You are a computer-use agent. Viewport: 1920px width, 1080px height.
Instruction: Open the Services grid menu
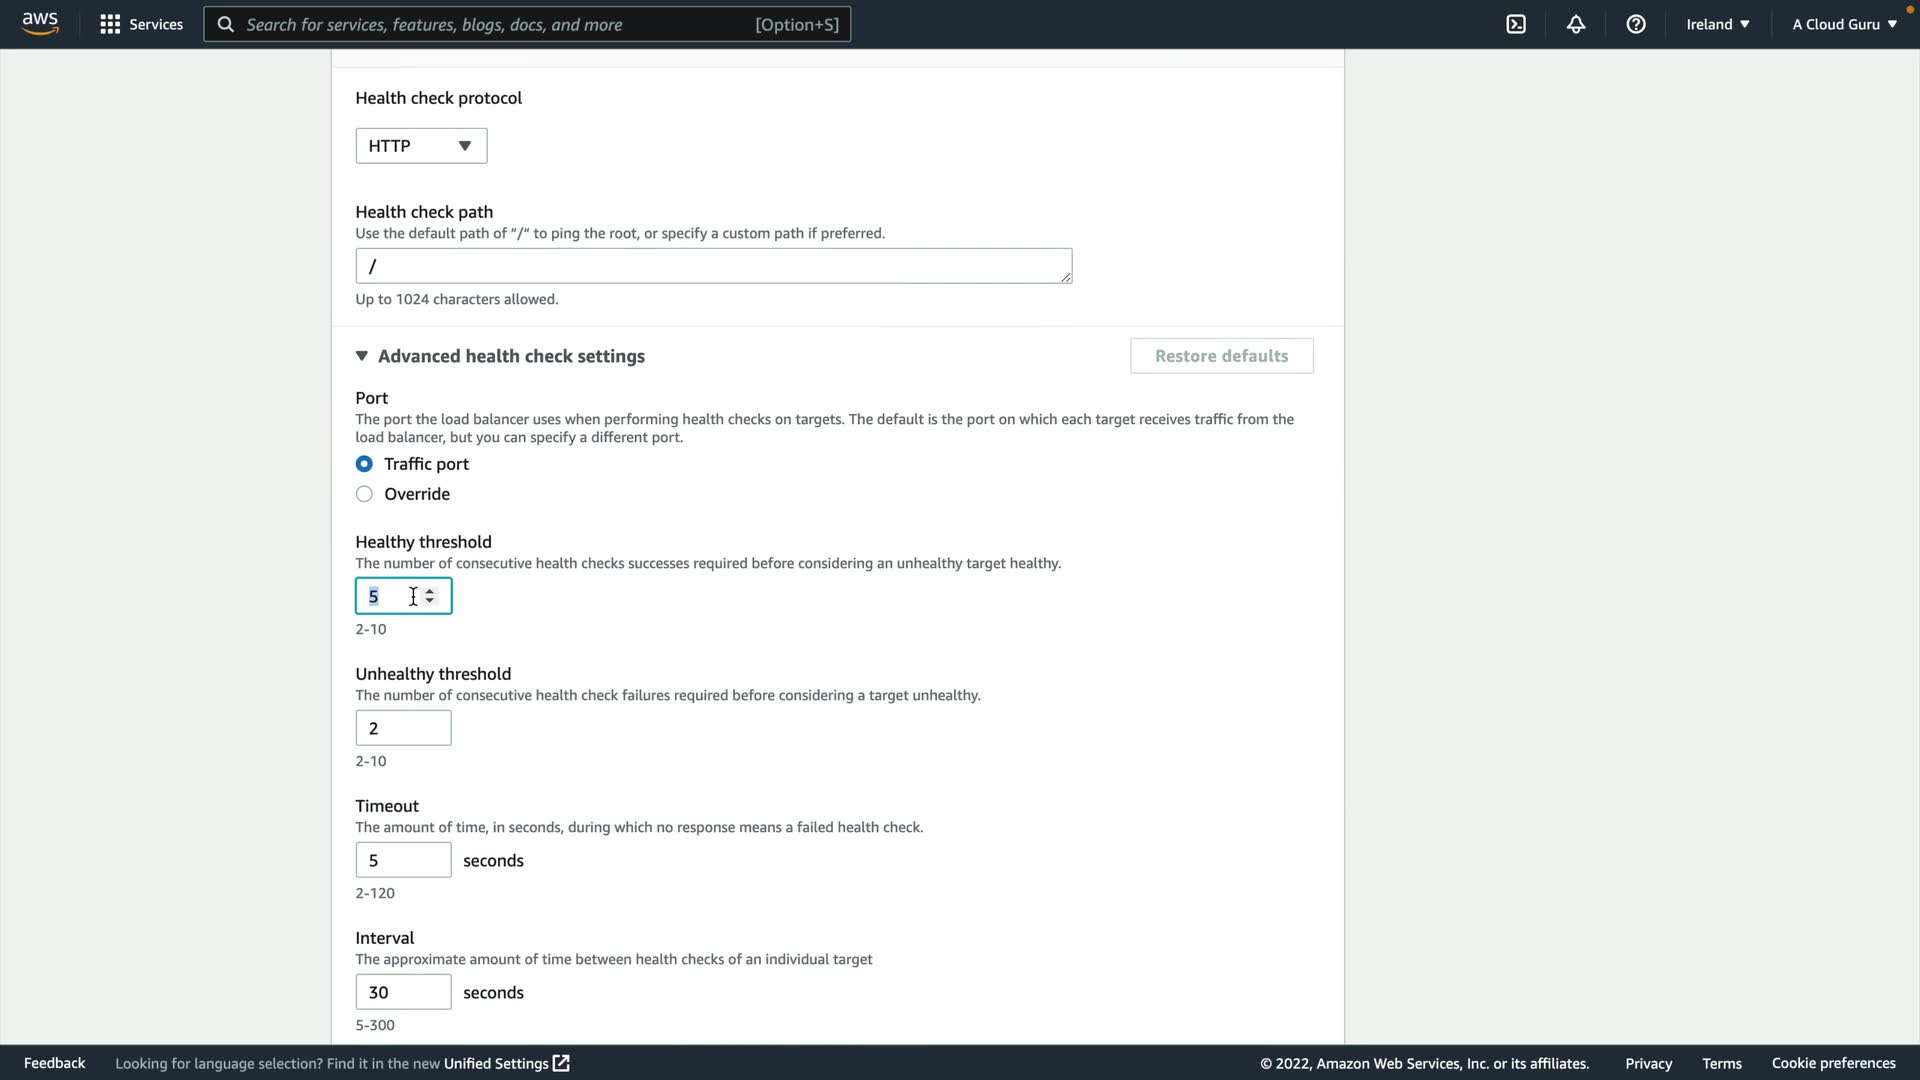pos(110,24)
